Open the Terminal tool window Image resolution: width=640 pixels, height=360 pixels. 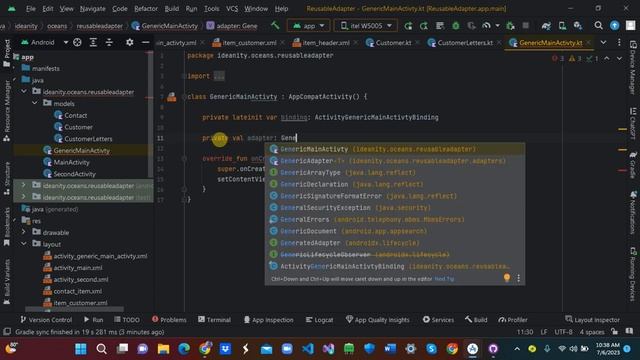(215, 320)
